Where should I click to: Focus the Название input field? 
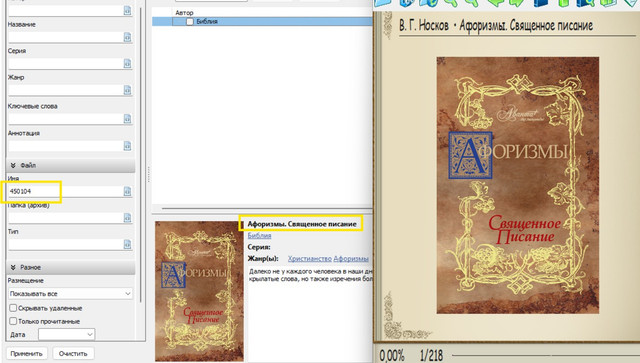coord(65,37)
